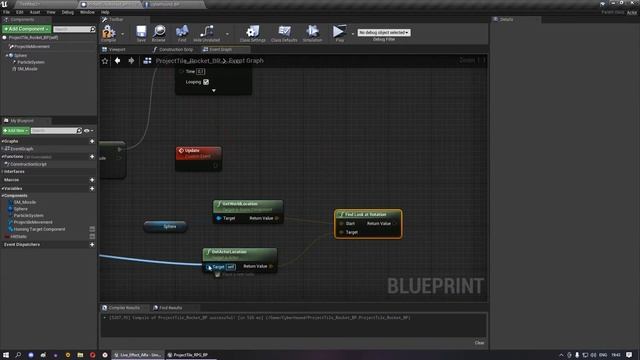The image size is (640, 360).
Task: Click the Time value field on timer node
Action: (200, 71)
